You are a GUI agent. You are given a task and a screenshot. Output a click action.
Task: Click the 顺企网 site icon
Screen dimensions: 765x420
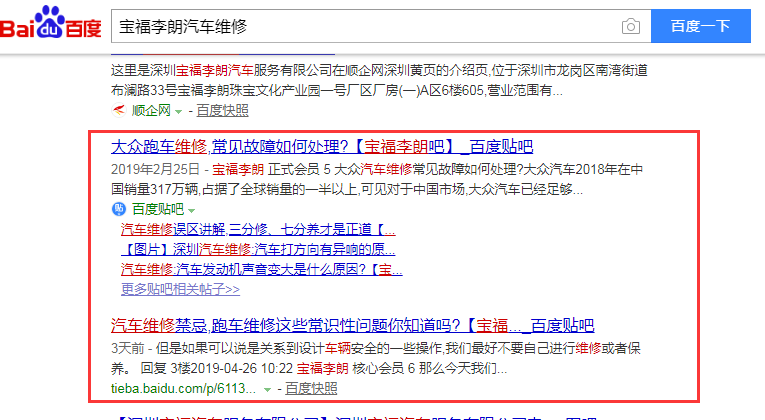click(x=119, y=111)
